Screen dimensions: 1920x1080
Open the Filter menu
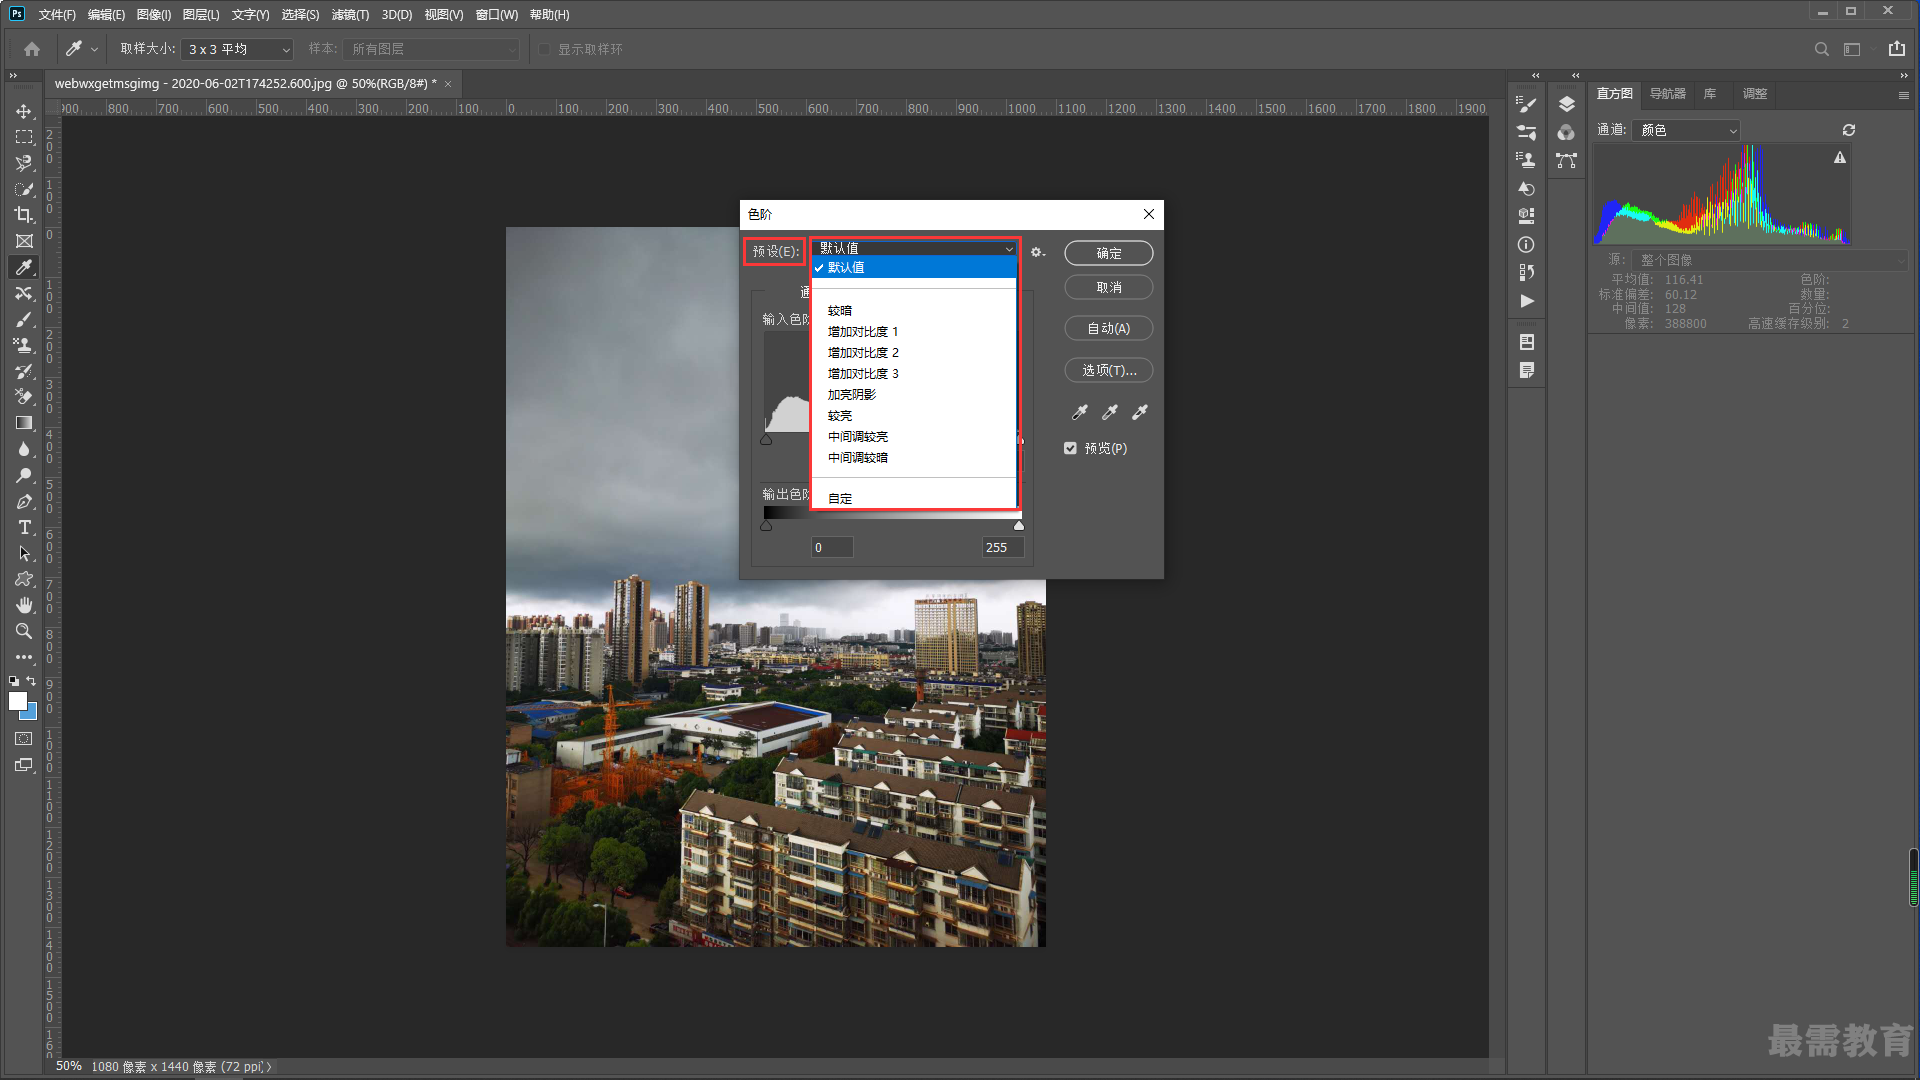[x=350, y=15]
